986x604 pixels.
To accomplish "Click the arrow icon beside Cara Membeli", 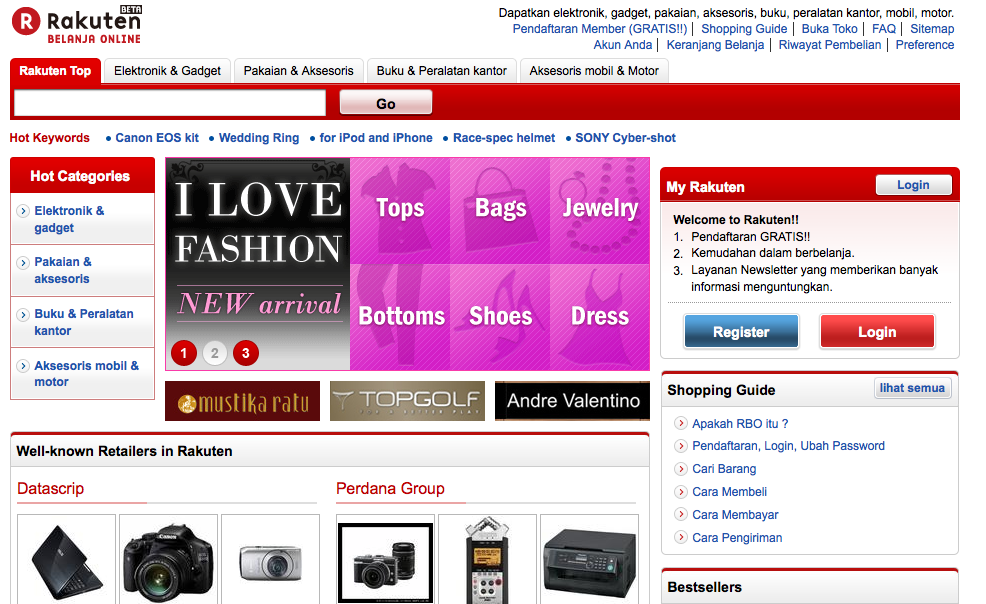I will point(680,491).
